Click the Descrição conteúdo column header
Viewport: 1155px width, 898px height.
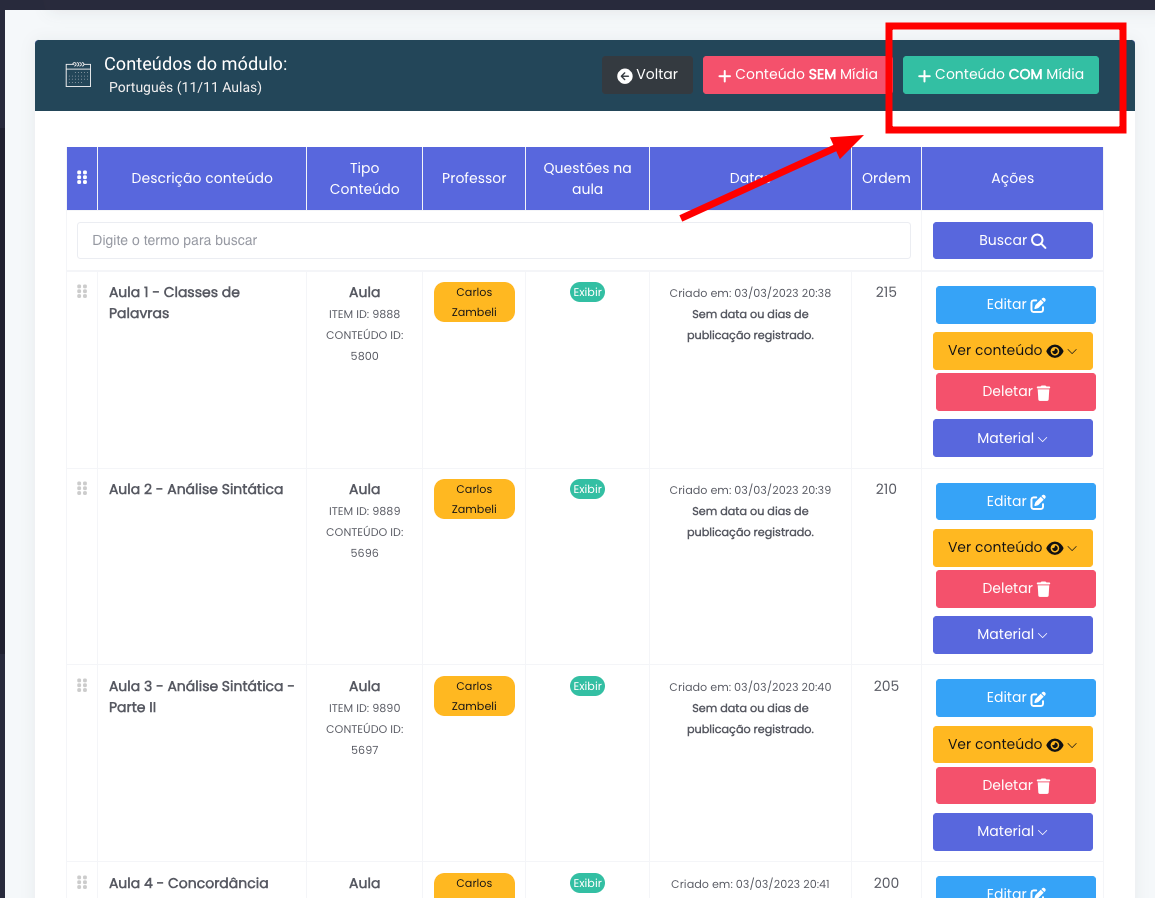202,178
